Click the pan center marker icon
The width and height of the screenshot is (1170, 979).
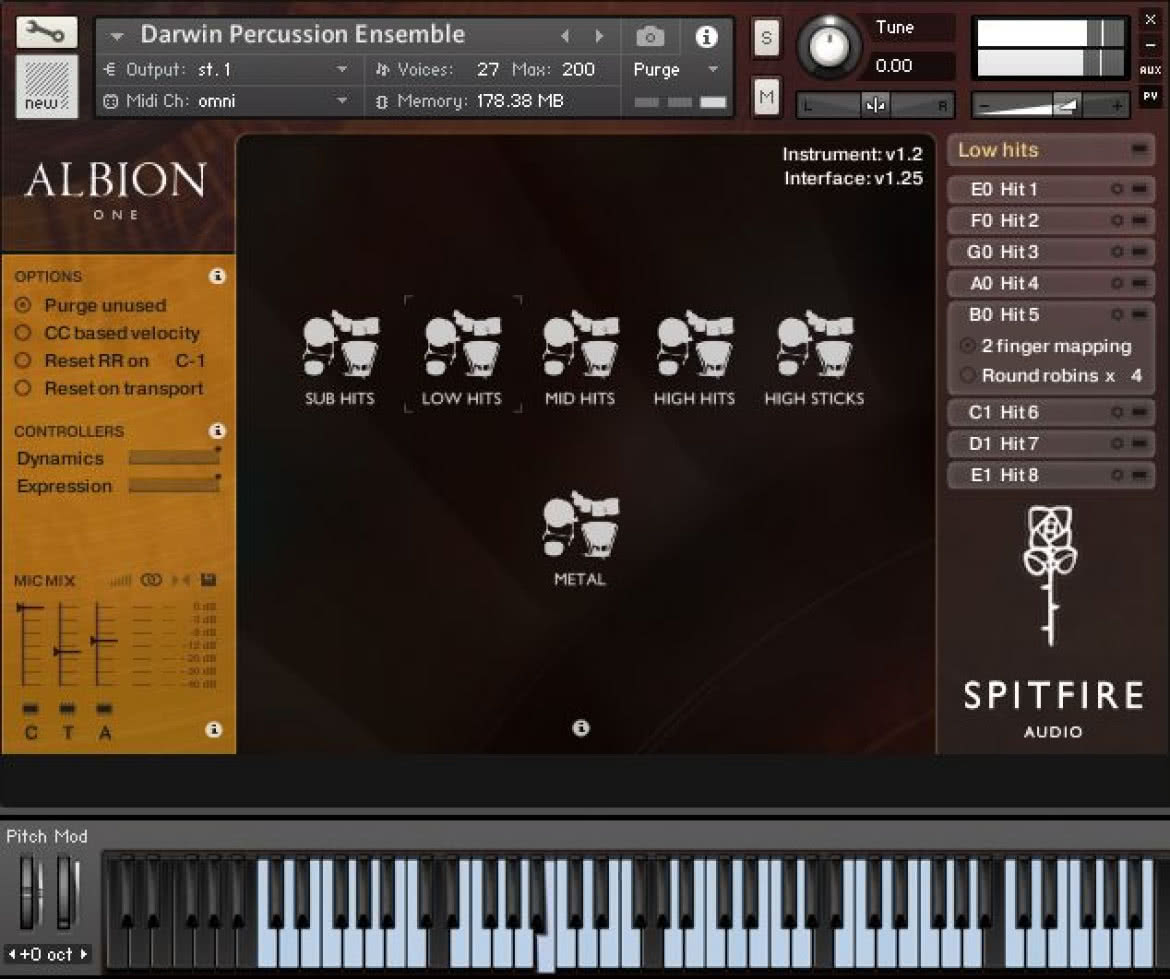coord(875,105)
